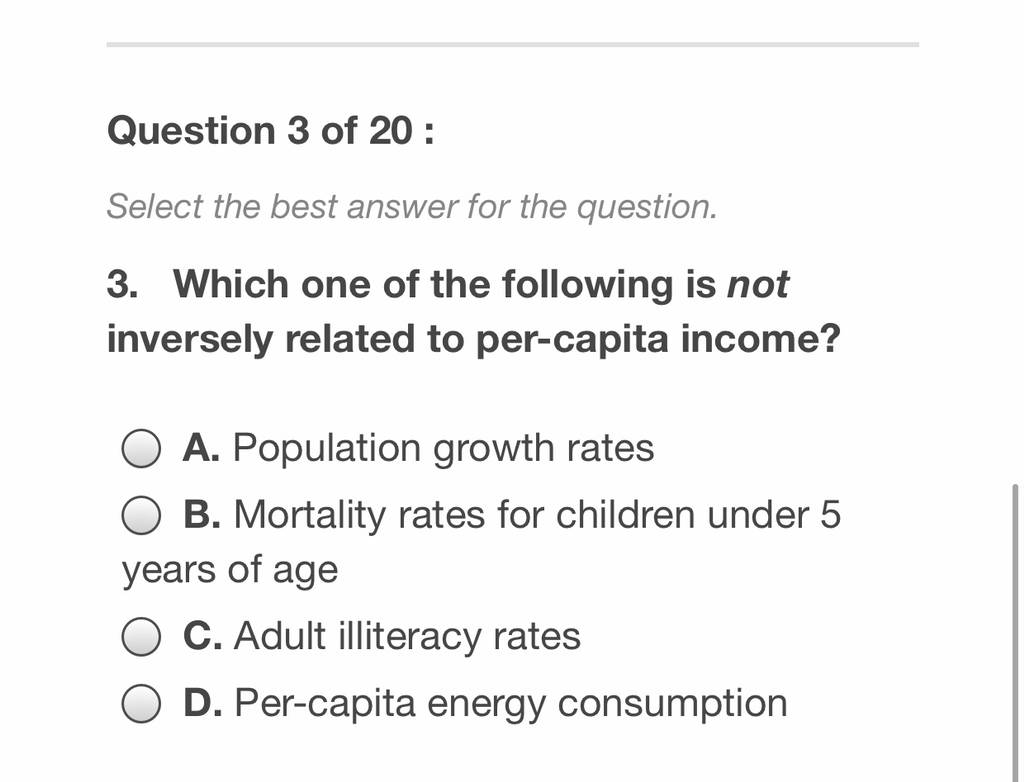Select radio button for answer A

pos(141,449)
